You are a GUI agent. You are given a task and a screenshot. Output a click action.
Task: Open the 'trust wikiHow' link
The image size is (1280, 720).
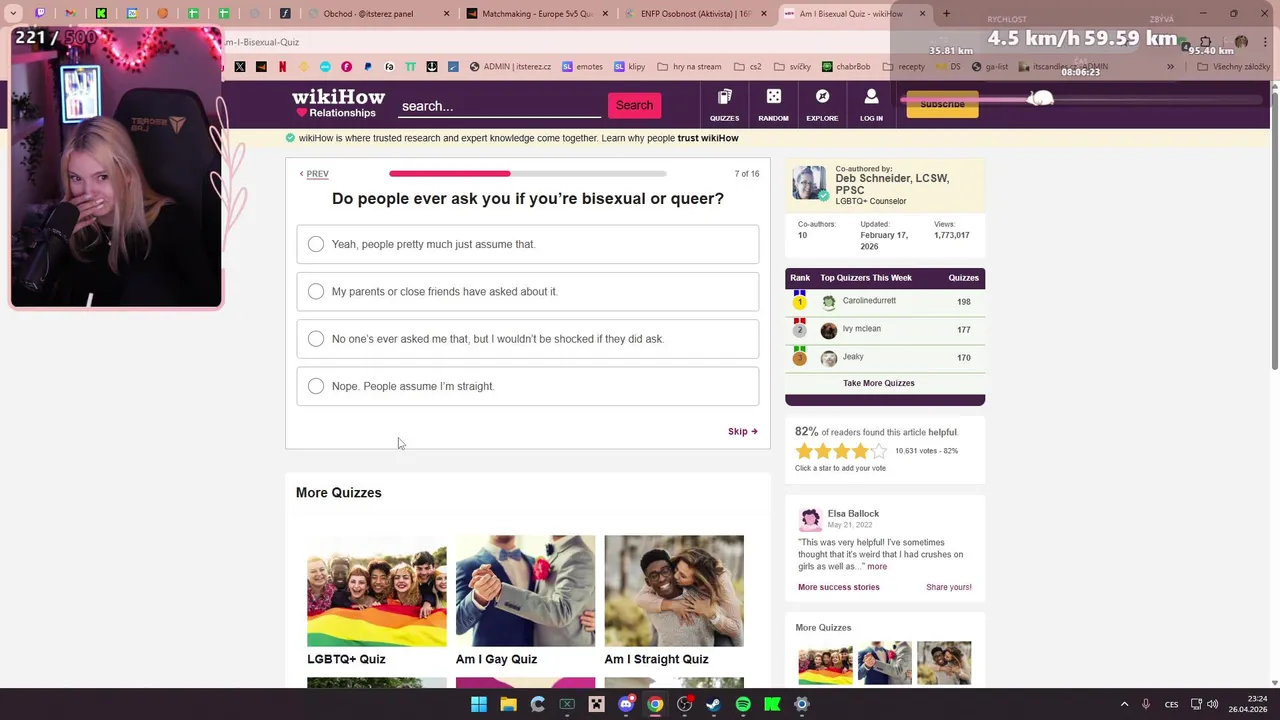coord(708,138)
